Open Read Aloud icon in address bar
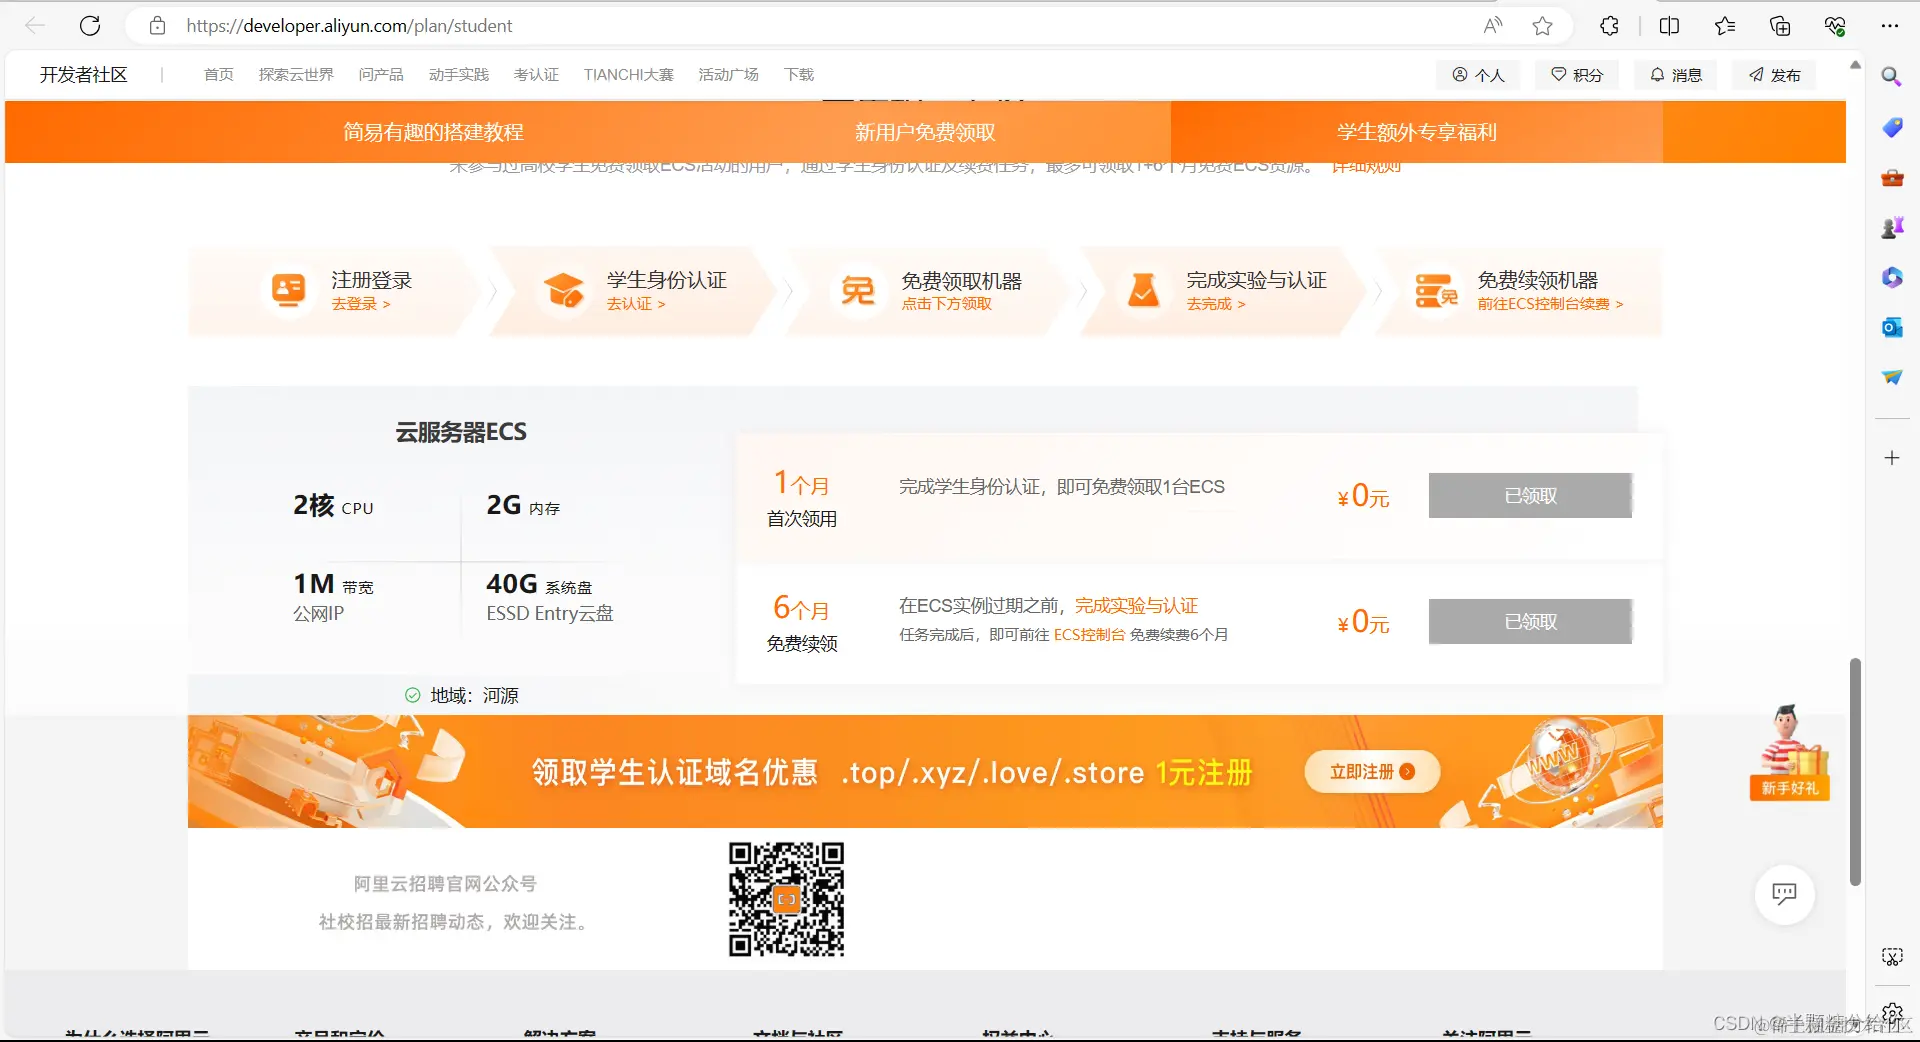The image size is (1920, 1042). tap(1493, 26)
